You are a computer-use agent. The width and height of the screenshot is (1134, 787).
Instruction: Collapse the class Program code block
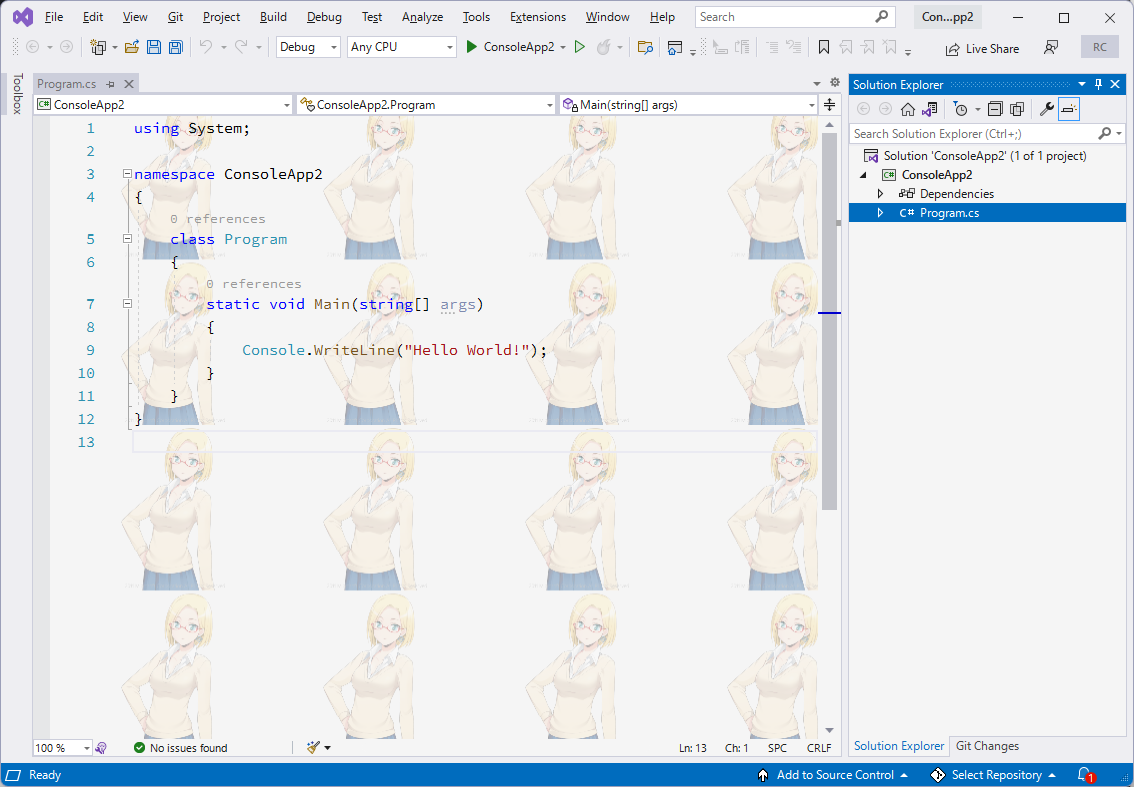click(127, 239)
